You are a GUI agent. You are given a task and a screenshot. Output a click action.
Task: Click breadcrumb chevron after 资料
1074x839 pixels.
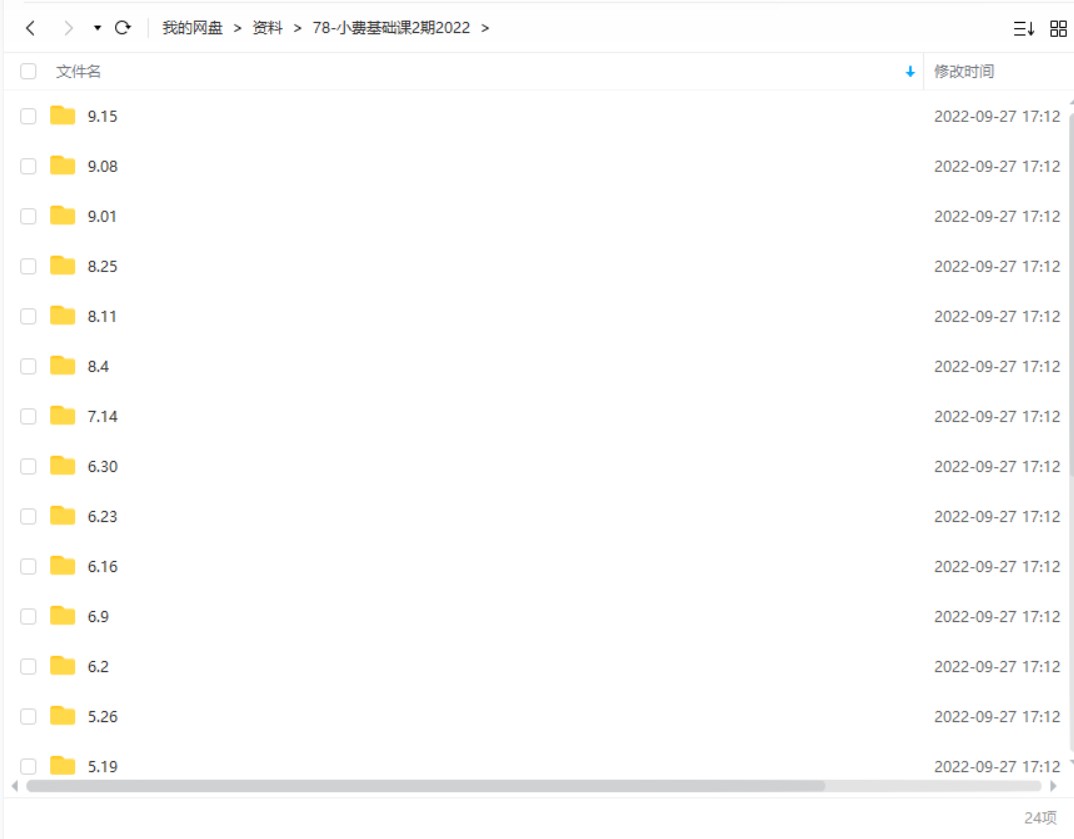(x=297, y=28)
